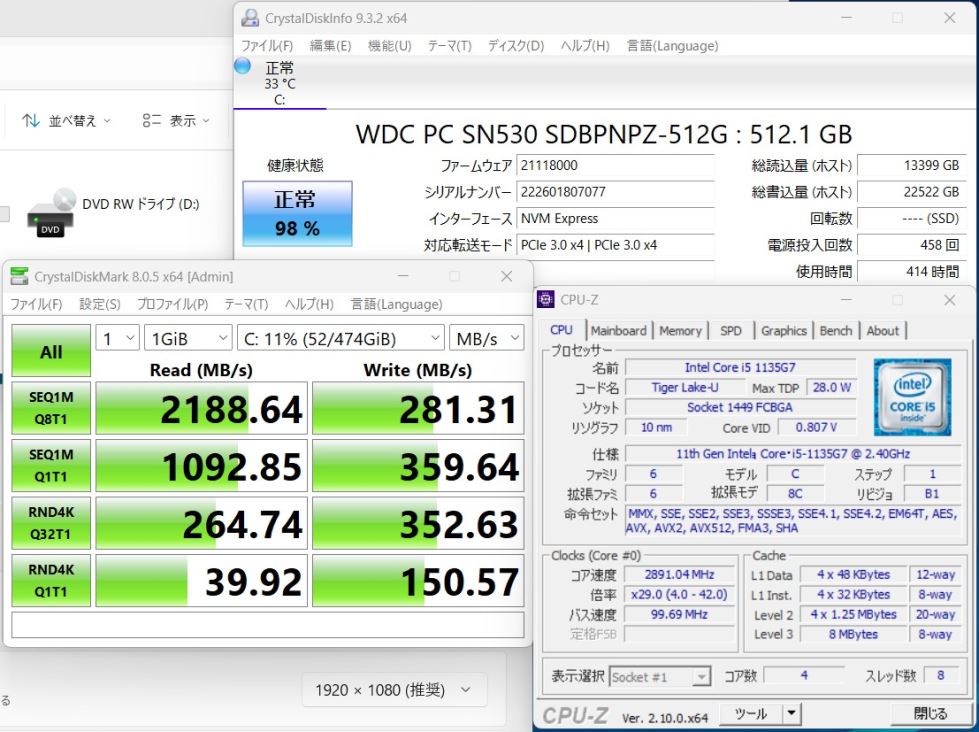Screen dimensions: 979x732
Task: Click the CrystalDiskMark app icon in title bar
Action: pyautogui.click(x=20, y=276)
